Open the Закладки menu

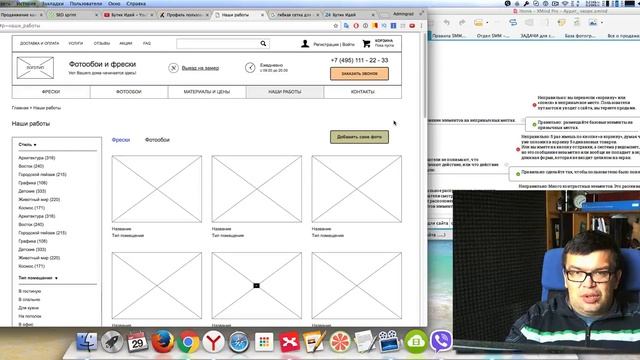click(x=53, y=4)
